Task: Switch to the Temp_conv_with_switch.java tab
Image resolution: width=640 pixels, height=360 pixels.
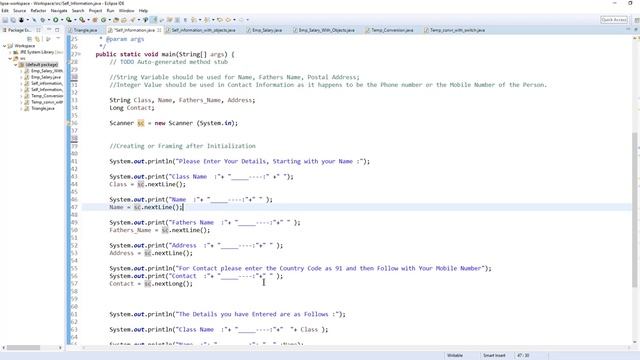Action: [x=457, y=30]
